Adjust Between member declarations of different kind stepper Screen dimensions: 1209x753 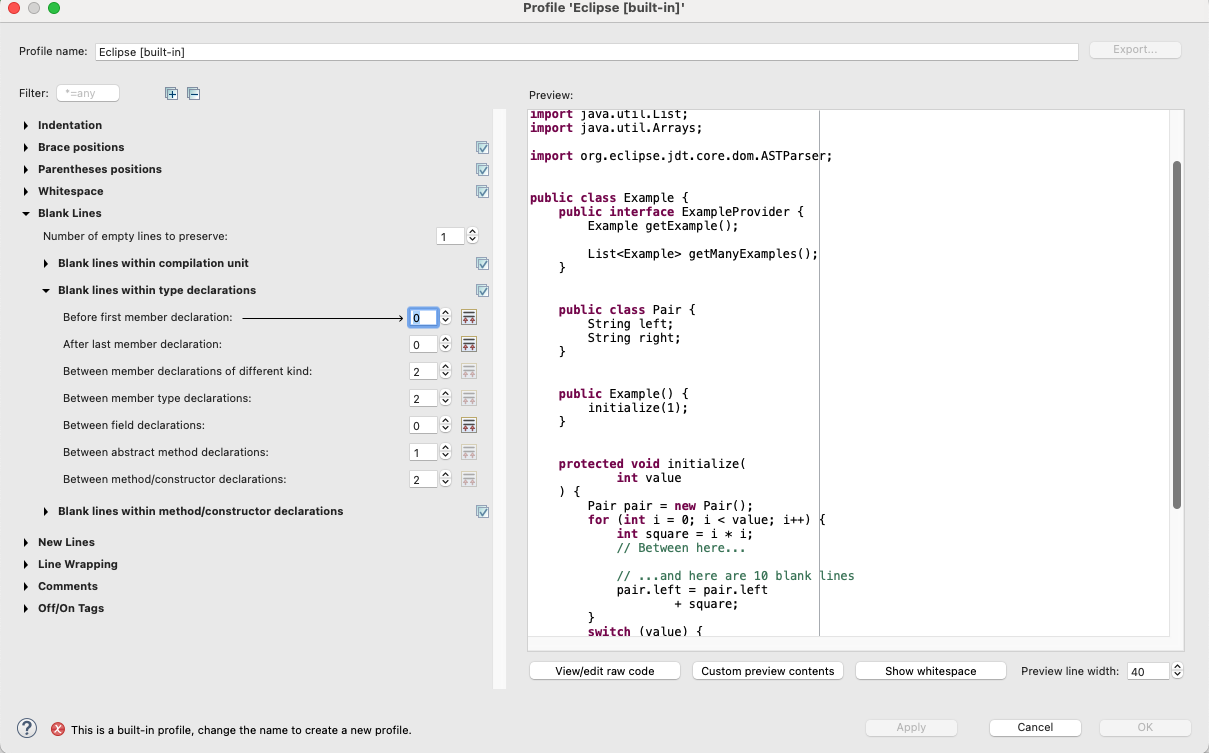click(446, 371)
